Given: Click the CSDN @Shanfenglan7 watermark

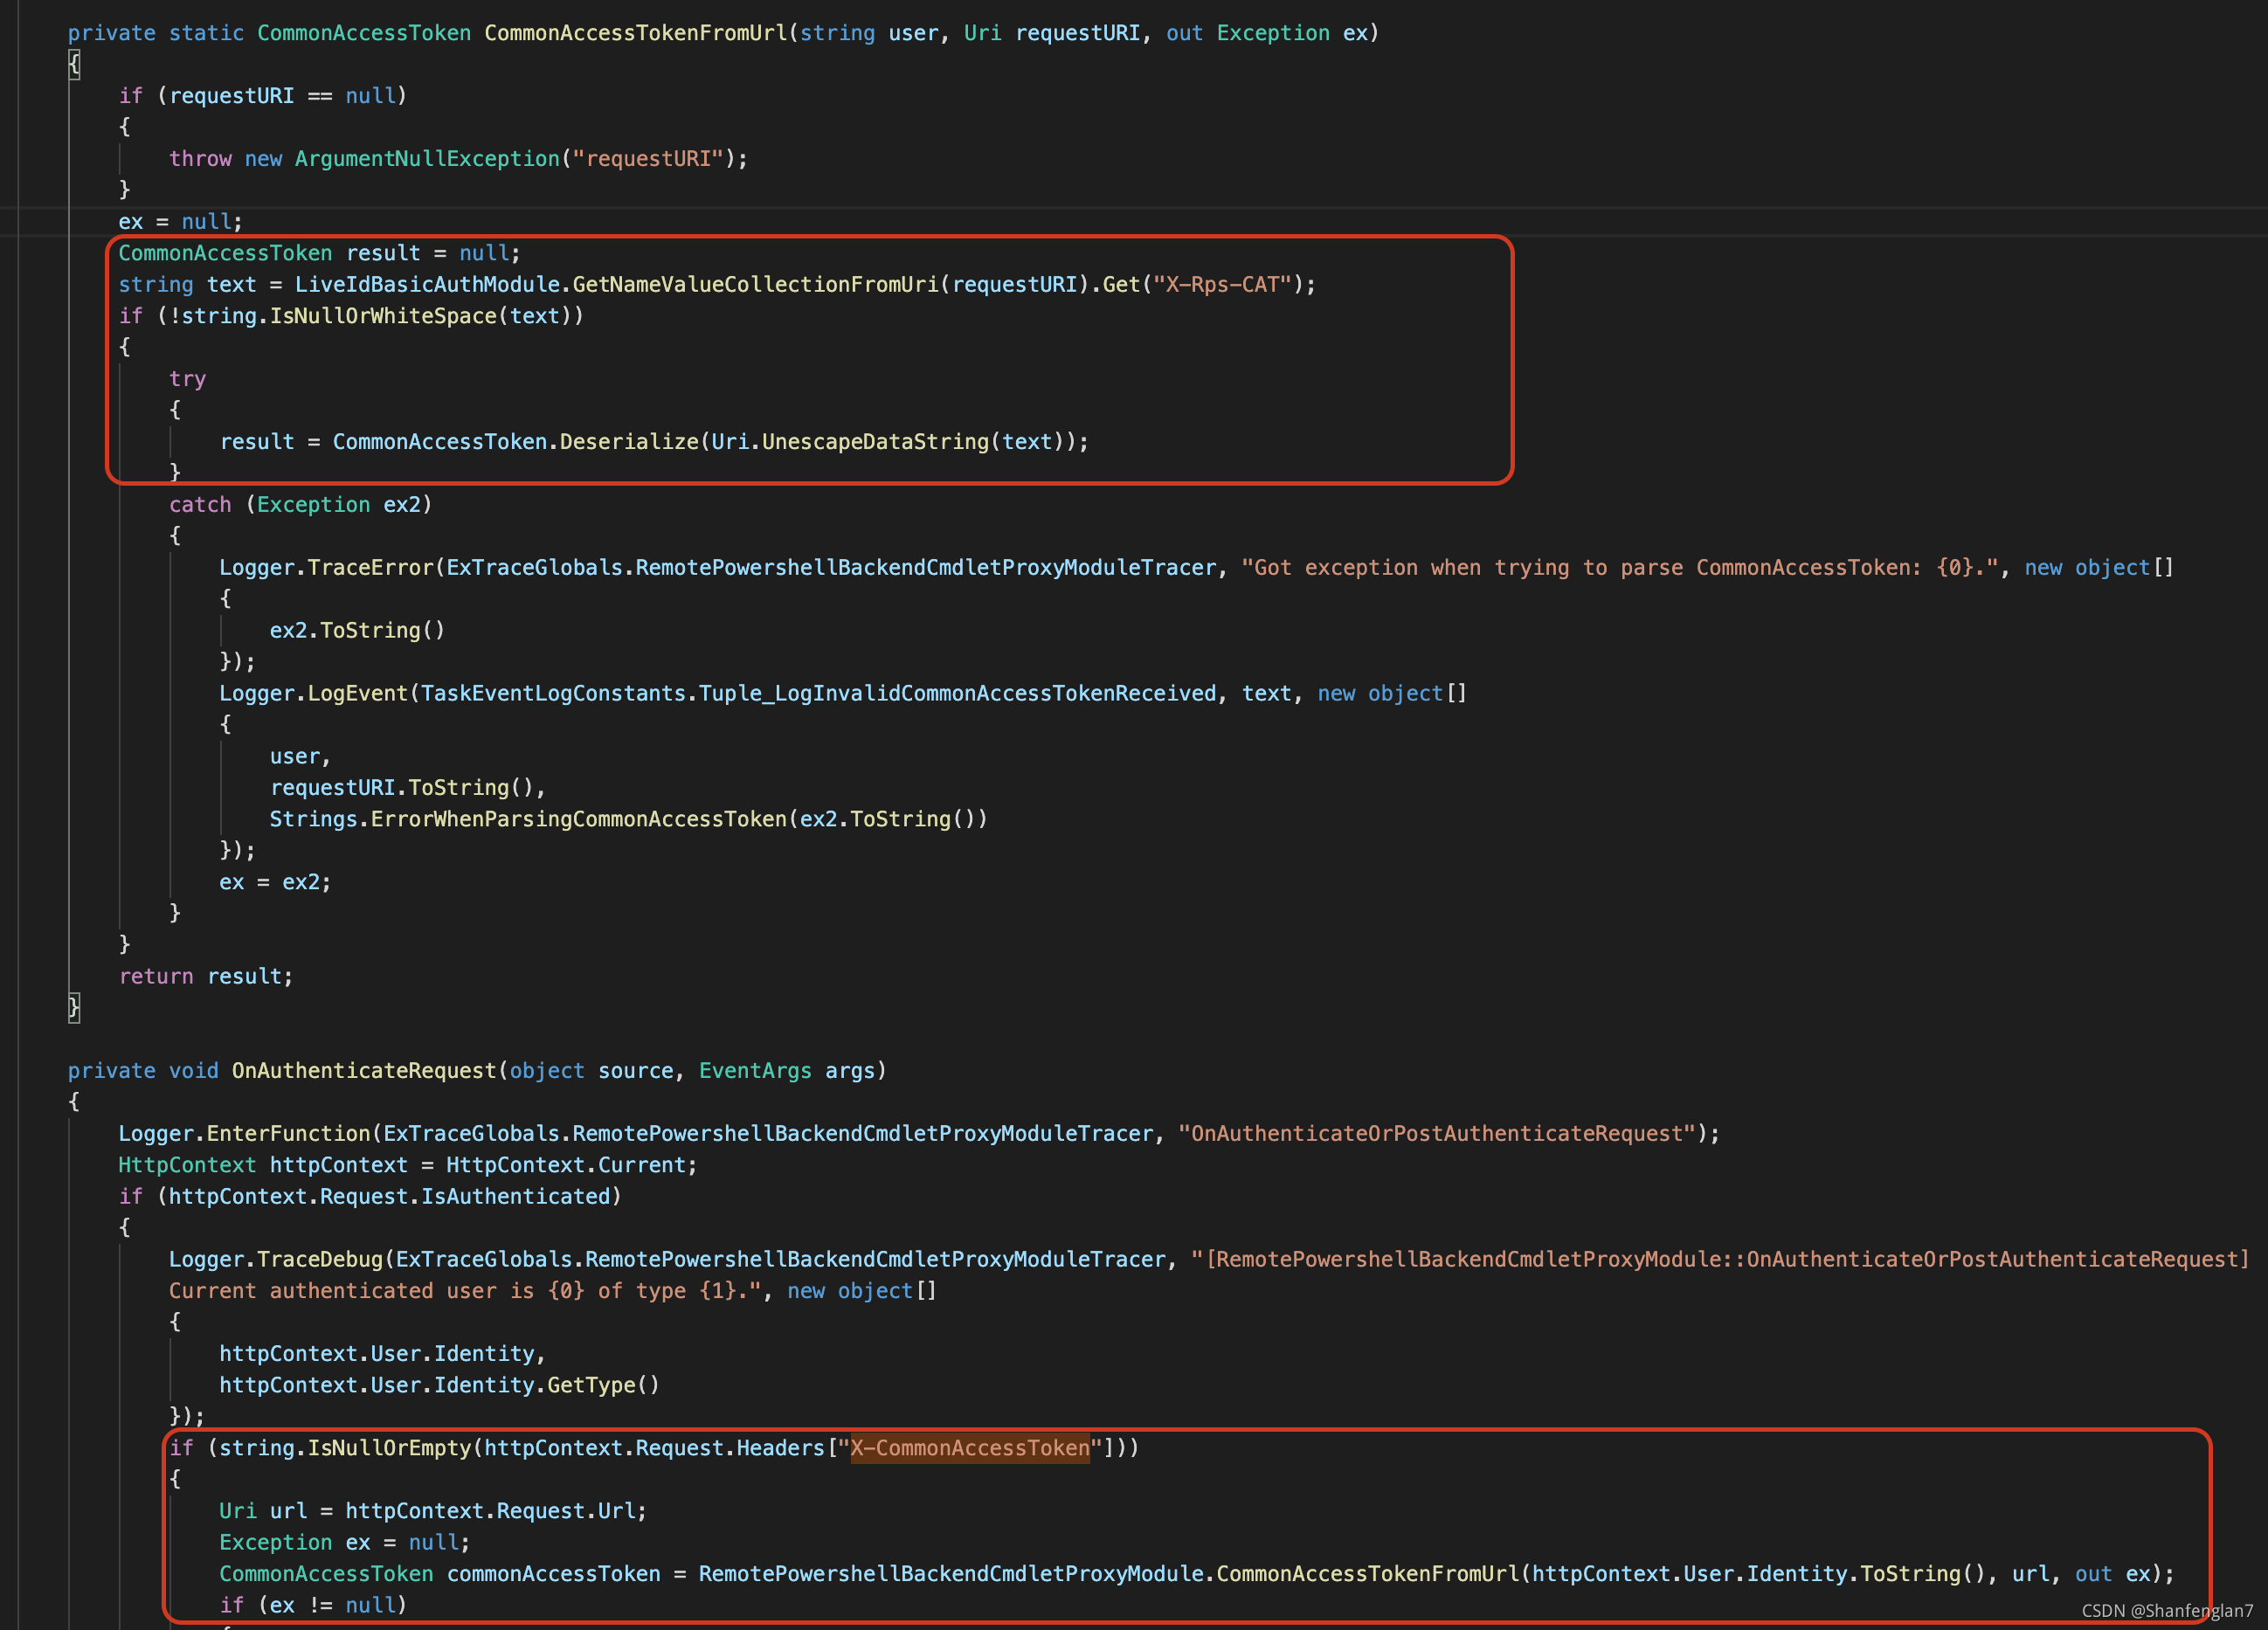Looking at the screenshot, I should pyautogui.click(x=2167, y=1611).
